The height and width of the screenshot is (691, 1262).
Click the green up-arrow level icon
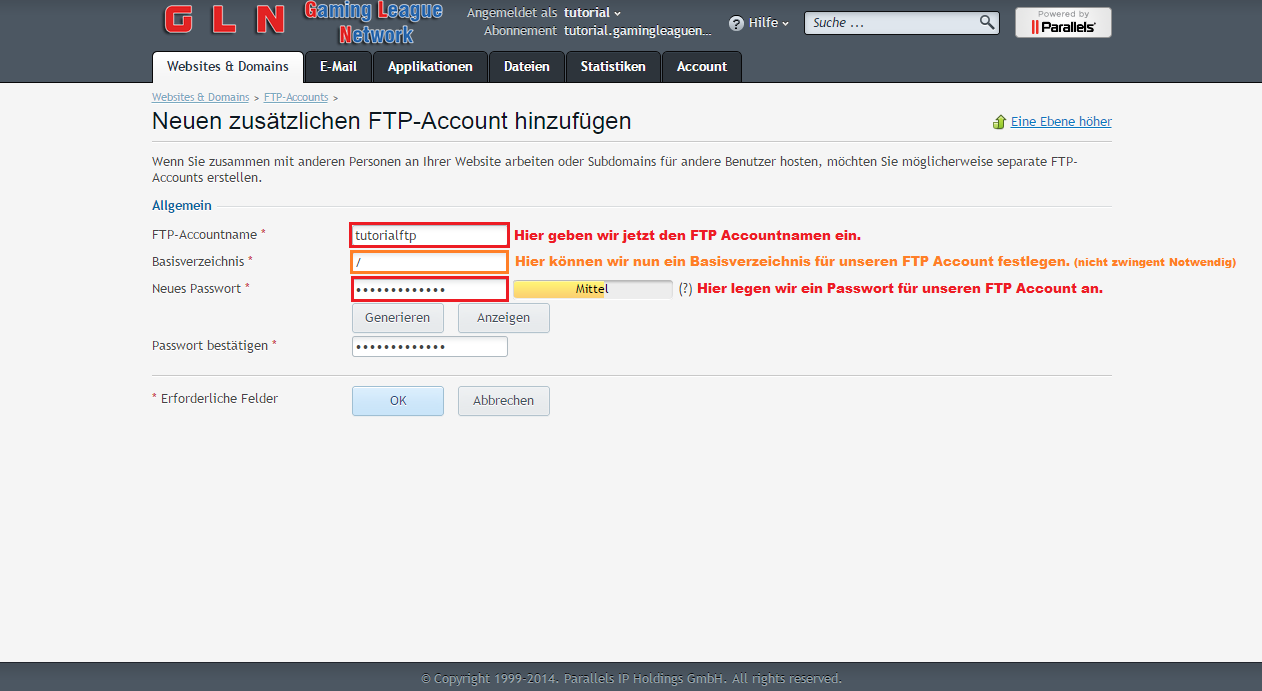[999, 122]
